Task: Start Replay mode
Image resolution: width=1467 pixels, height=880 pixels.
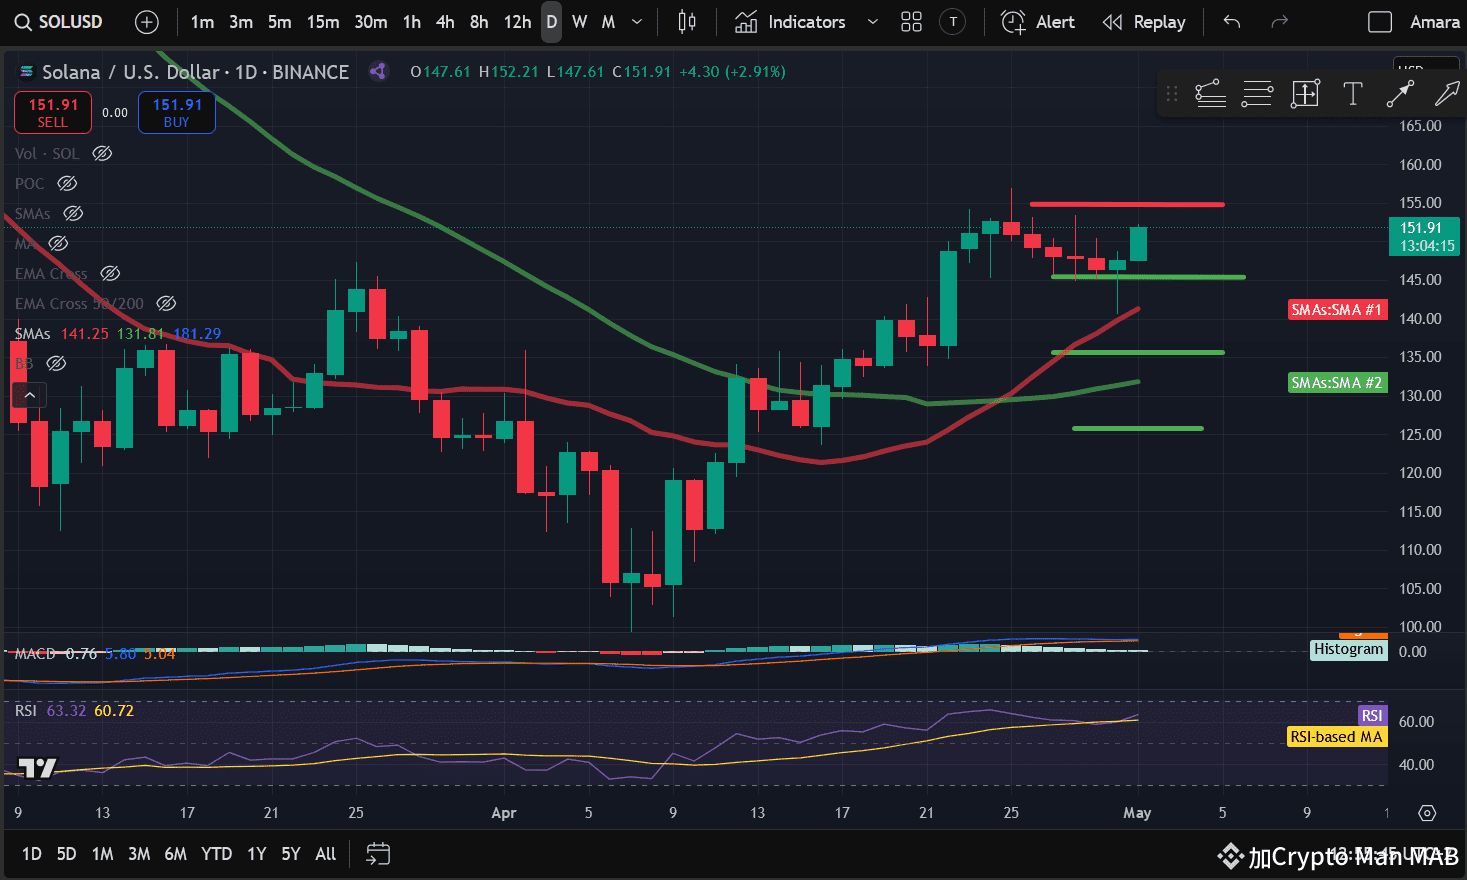Action: tap(1144, 21)
